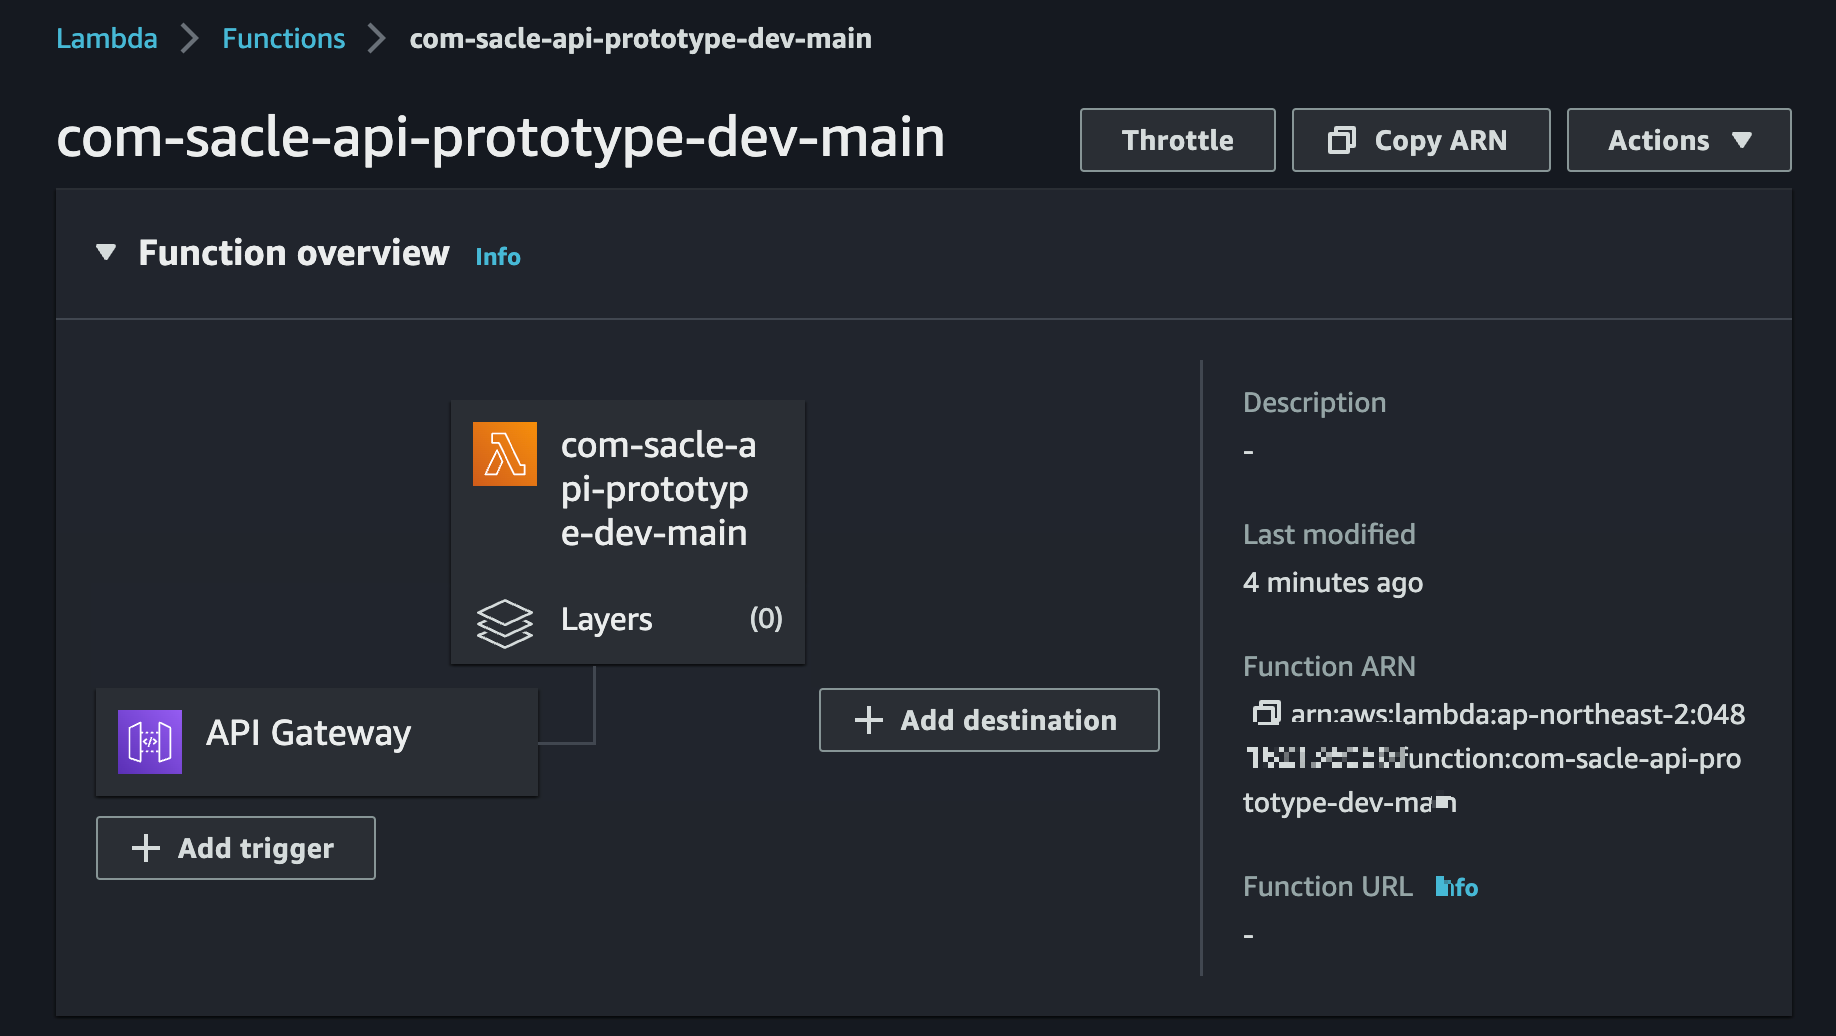Click the orange Lambda function icon
Screen dimensions: 1836x1036
(505, 454)
